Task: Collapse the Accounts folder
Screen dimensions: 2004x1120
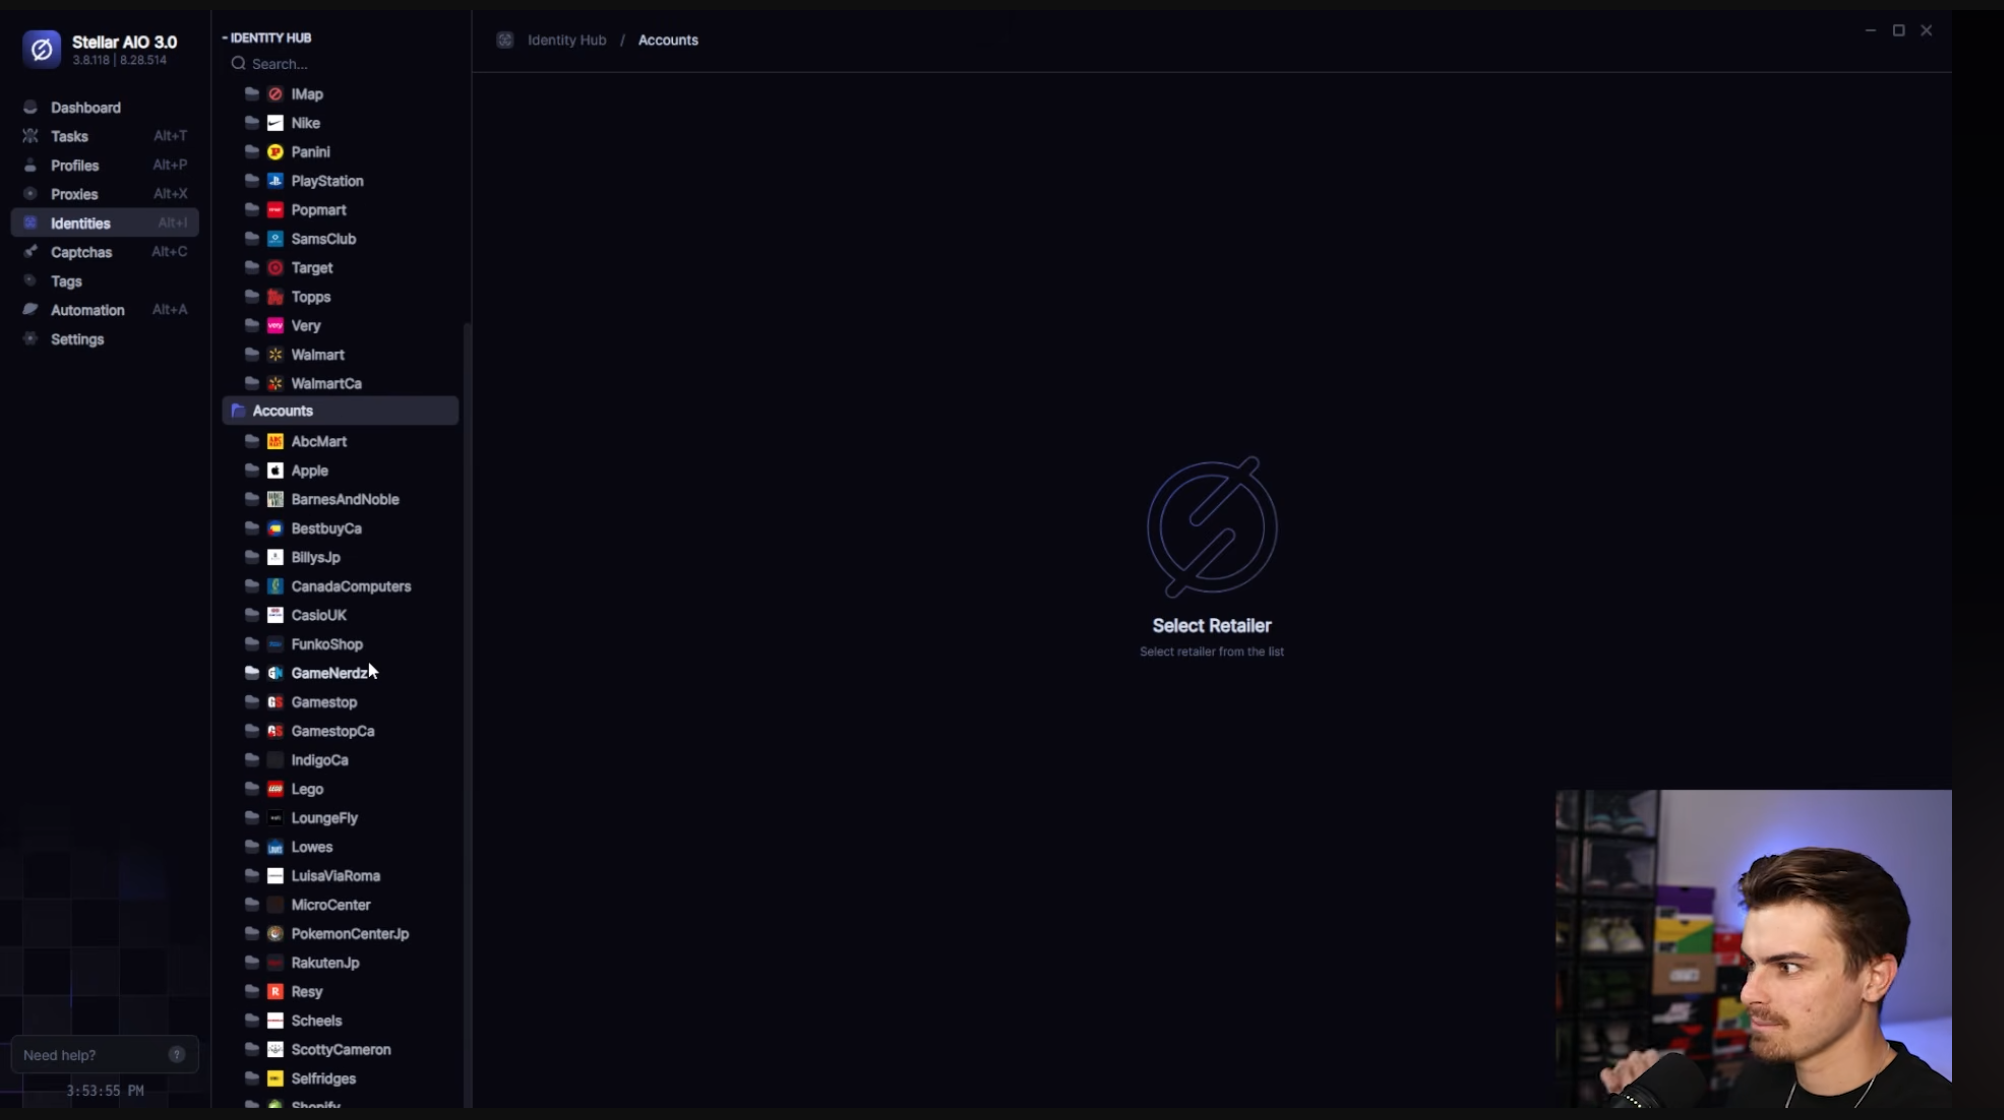Action: click(340, 411)
